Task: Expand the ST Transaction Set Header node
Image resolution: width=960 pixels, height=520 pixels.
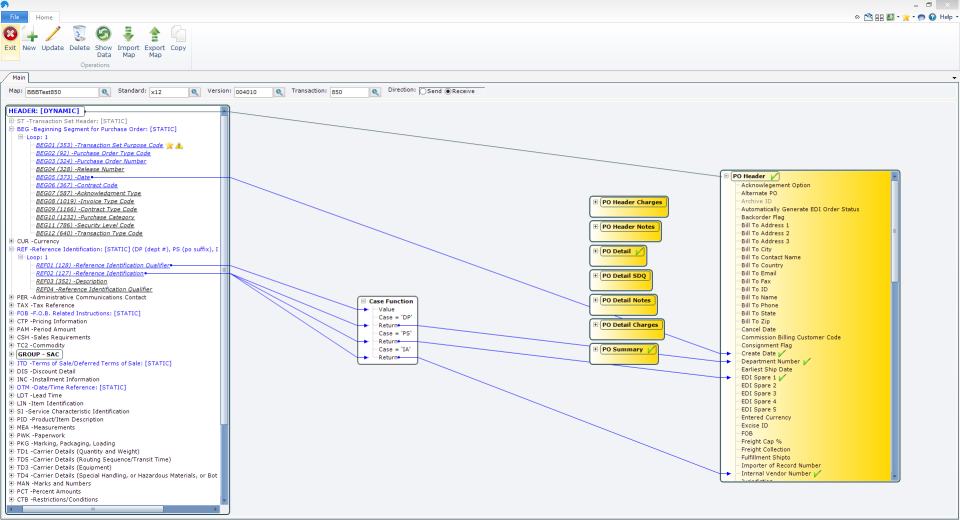Action: [x=12, y=121]
